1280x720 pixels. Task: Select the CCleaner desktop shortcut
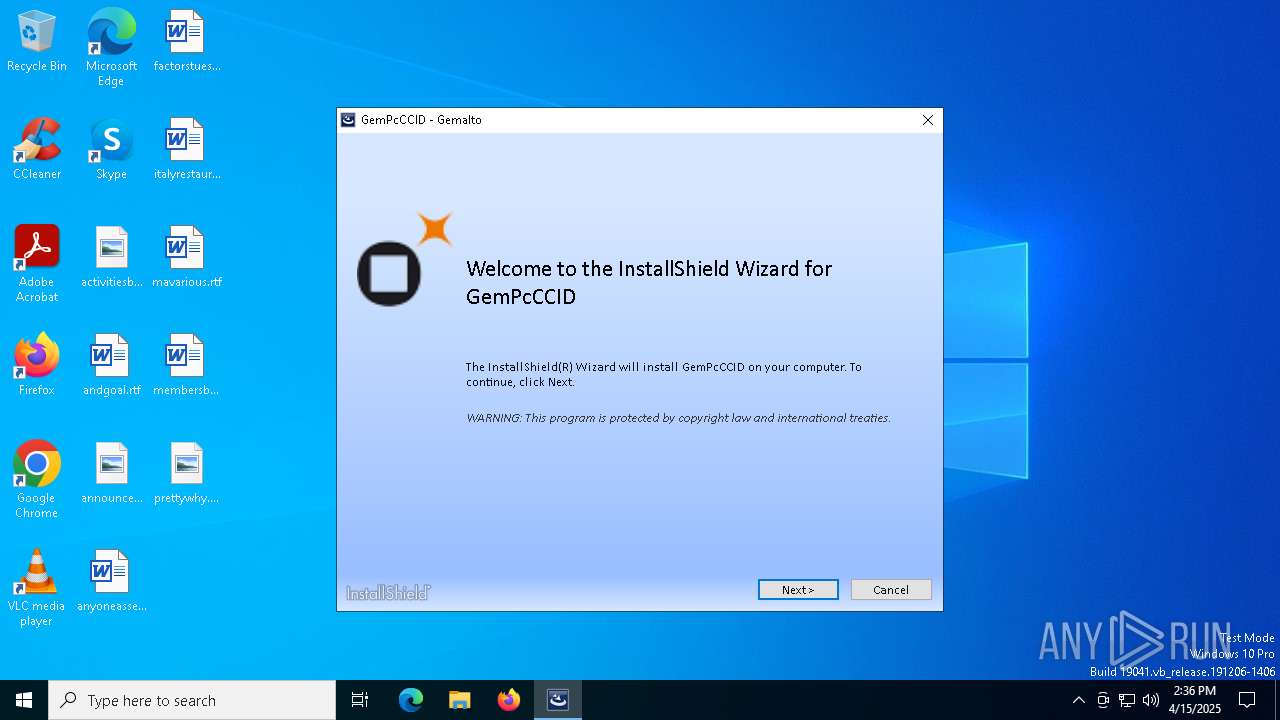pyautogui.click(x=37, y=150)
